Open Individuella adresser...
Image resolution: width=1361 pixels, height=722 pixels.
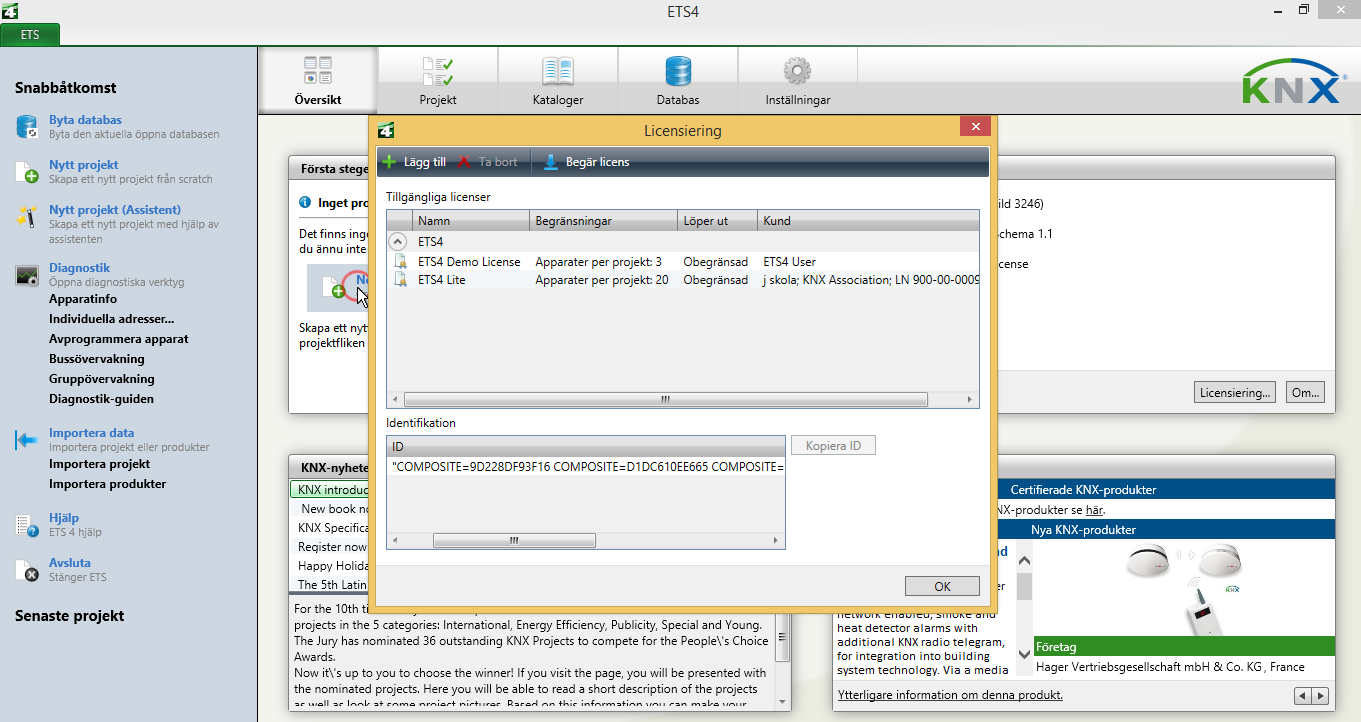112,319
